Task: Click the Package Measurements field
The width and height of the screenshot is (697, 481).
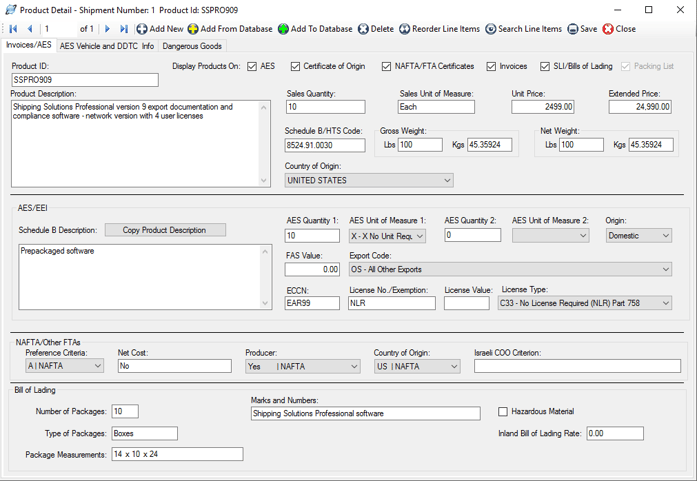Action: coord(177,454)
